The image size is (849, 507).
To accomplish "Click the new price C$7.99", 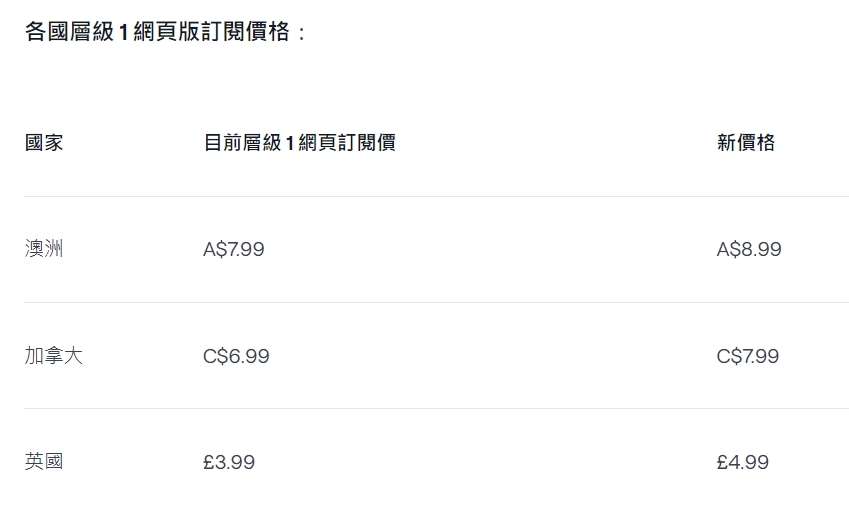I will pyautogui.click(x=748, y=356).
